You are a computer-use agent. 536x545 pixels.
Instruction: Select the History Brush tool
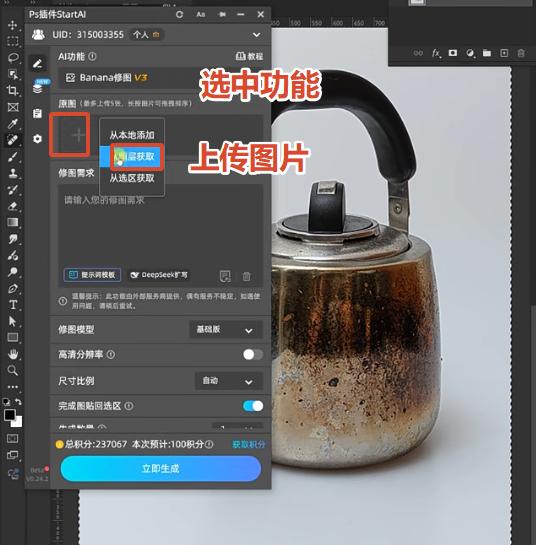pyautogui.click(x=13, y=189)
